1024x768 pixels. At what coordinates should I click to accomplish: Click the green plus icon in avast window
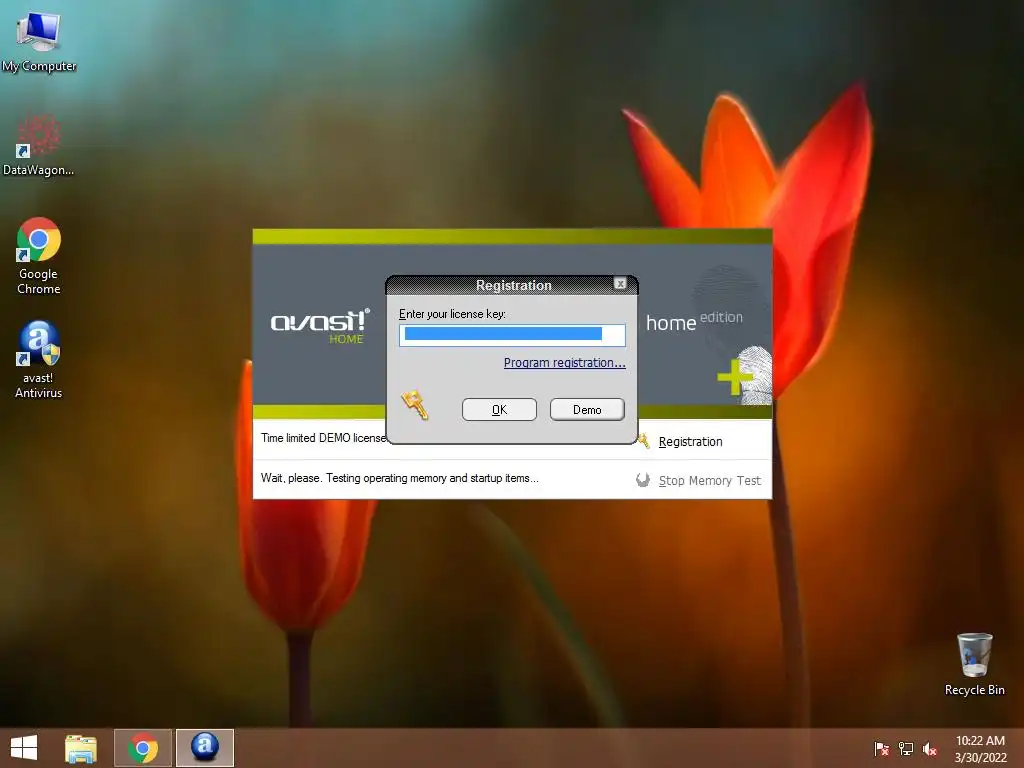pyautogui.click(x=735, y=377)
